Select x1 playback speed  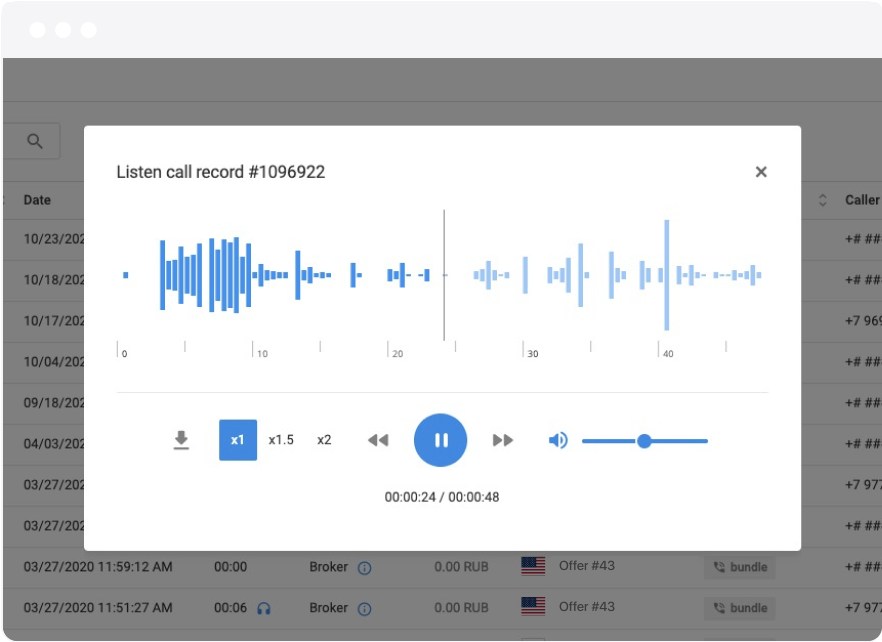tap(238, 440)
